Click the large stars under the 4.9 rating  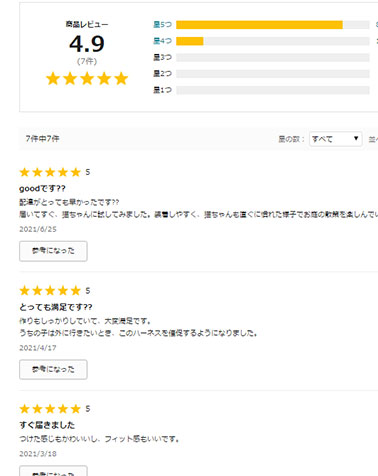(87, 79)
